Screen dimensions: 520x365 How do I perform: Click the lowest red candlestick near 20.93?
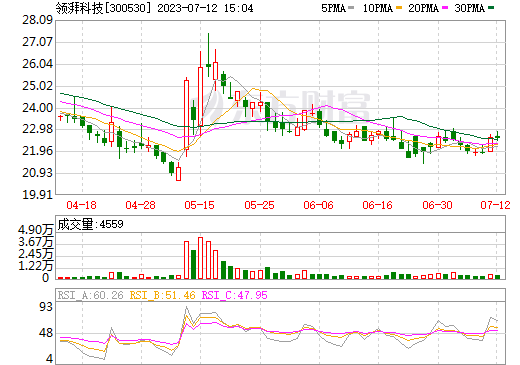pyautogui.click(x=178, y=172)
